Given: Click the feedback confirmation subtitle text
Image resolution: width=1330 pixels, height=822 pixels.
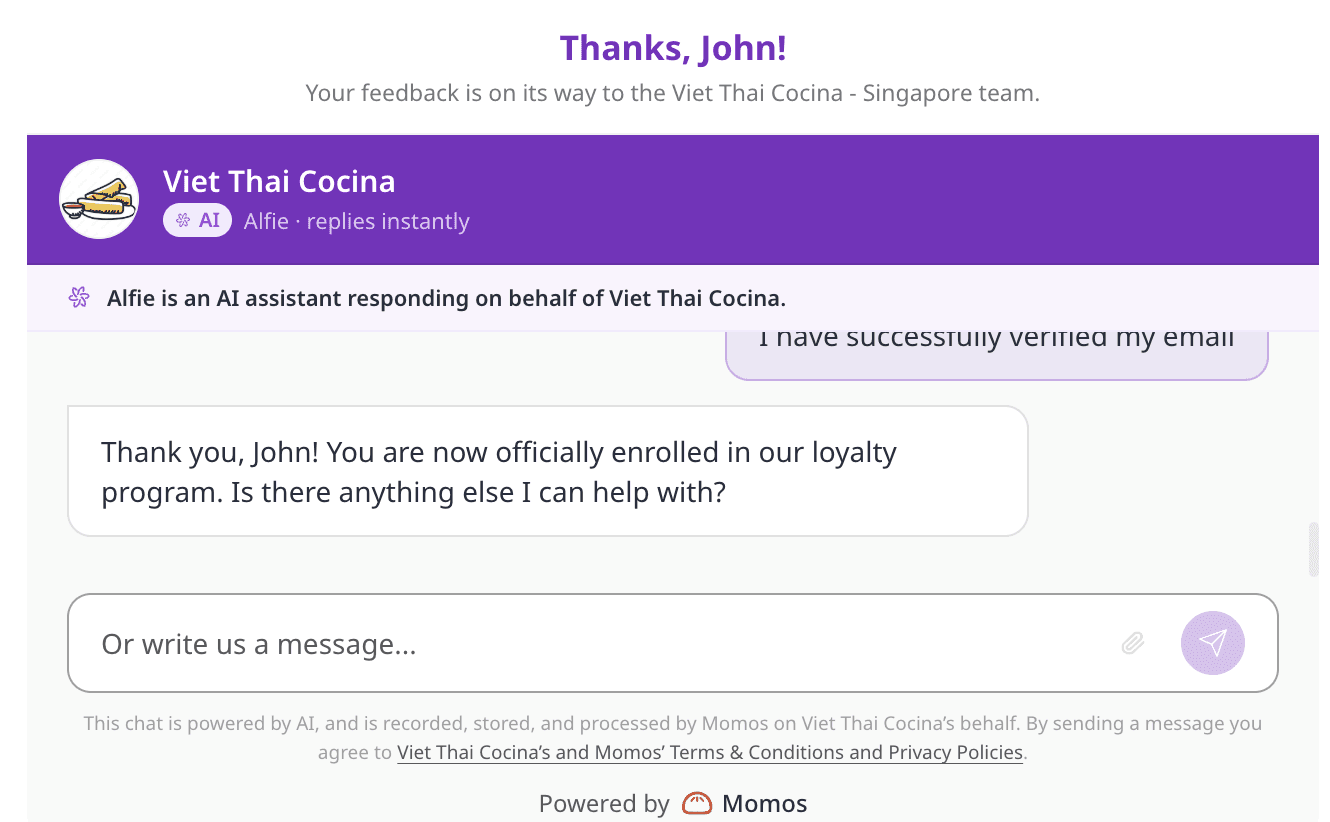Looking at the screenshot, I should [673, 94].
